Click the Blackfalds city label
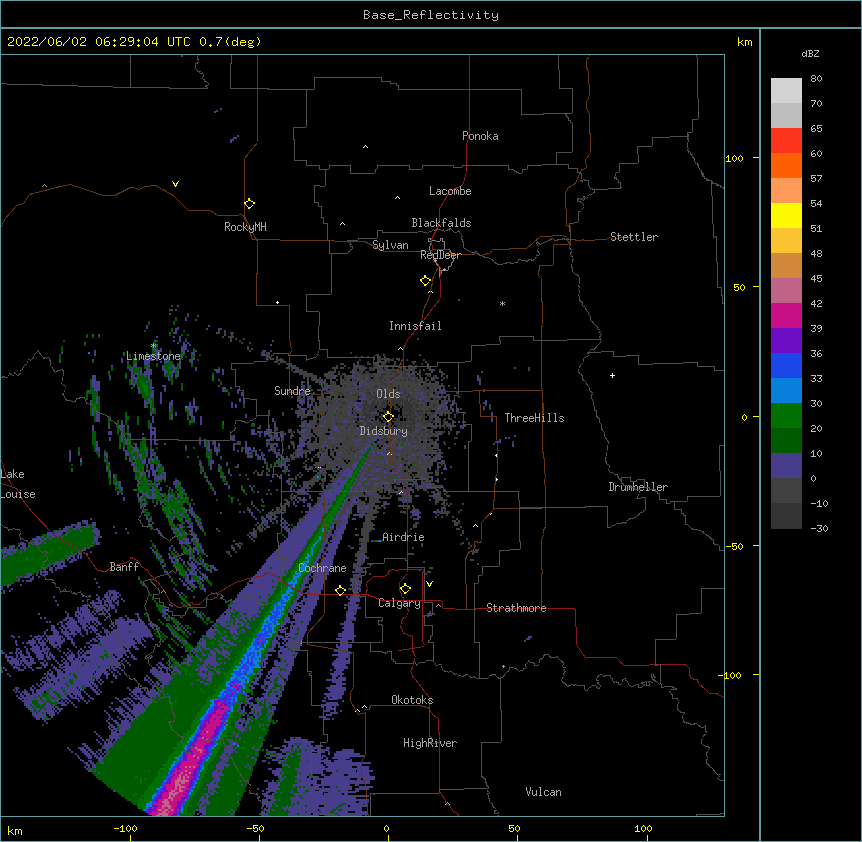The height and width of the screenshot is (842, 862). [x=441, y=223]
